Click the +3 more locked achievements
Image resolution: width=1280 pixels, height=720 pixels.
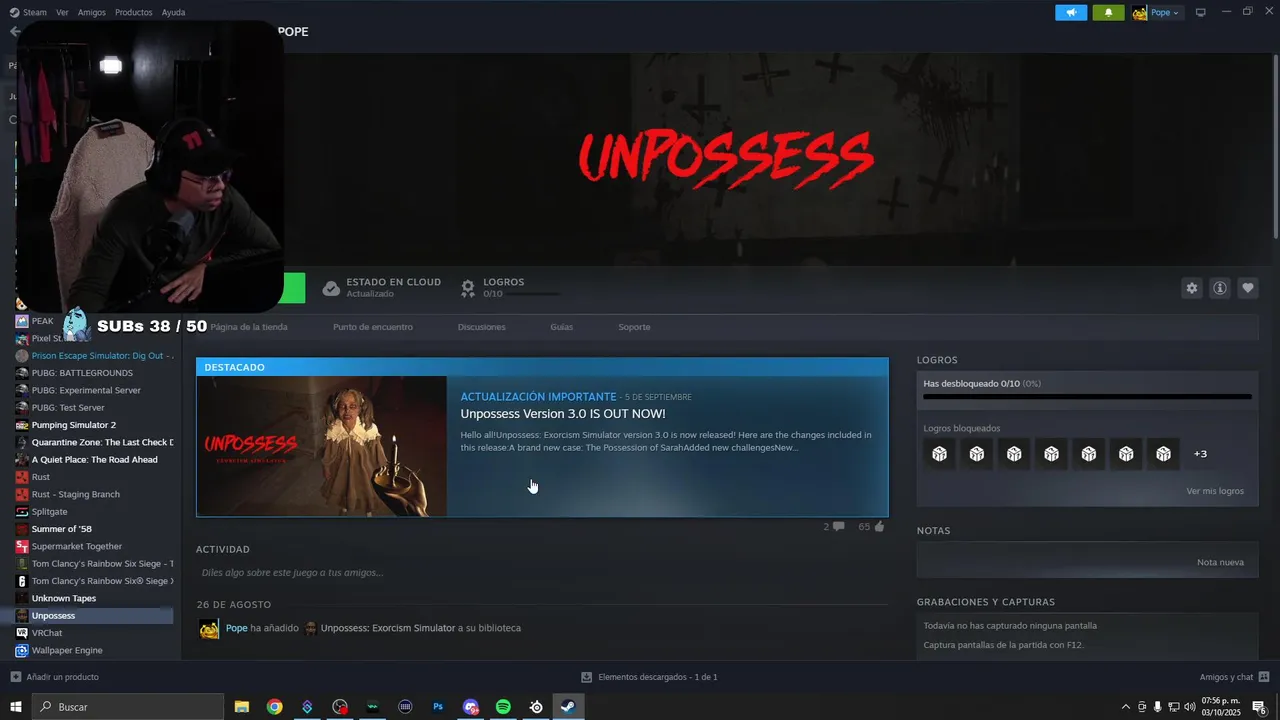point(1200,454)
